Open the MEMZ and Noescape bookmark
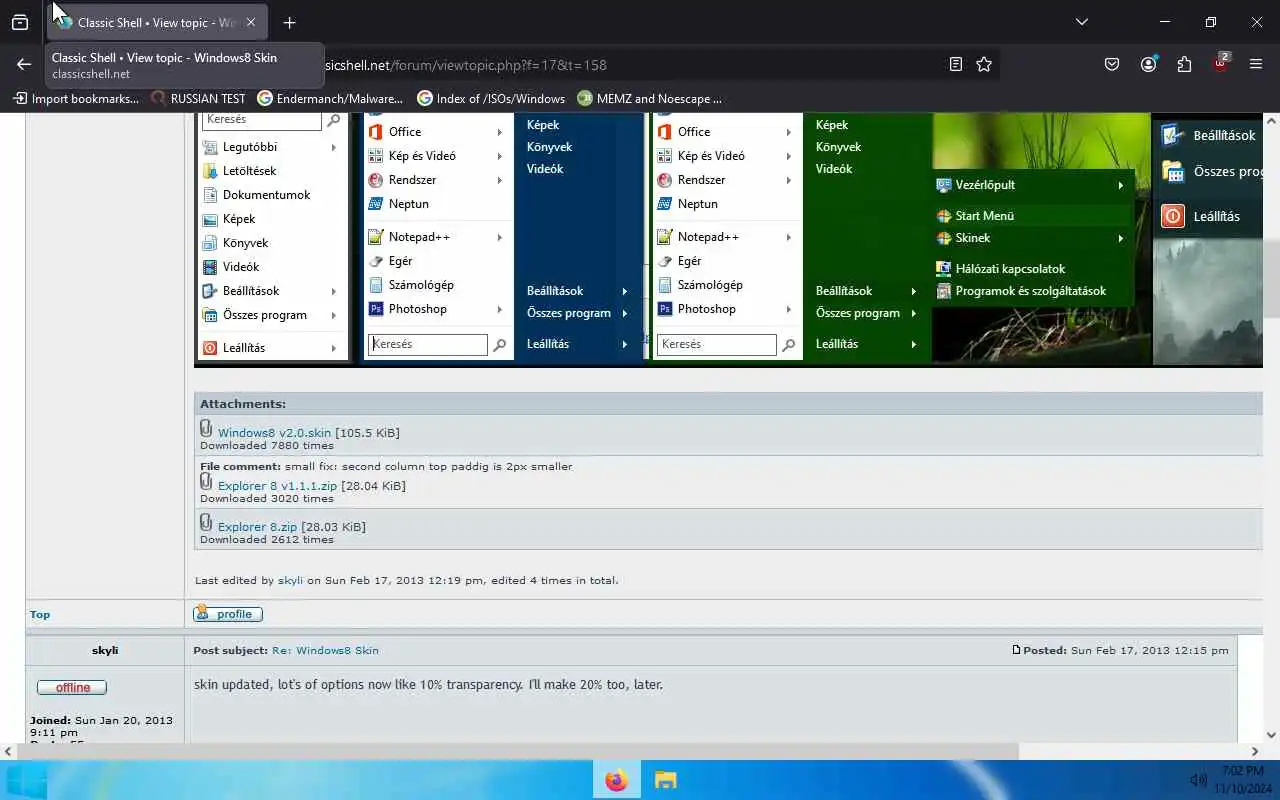 tap(649, 98)
